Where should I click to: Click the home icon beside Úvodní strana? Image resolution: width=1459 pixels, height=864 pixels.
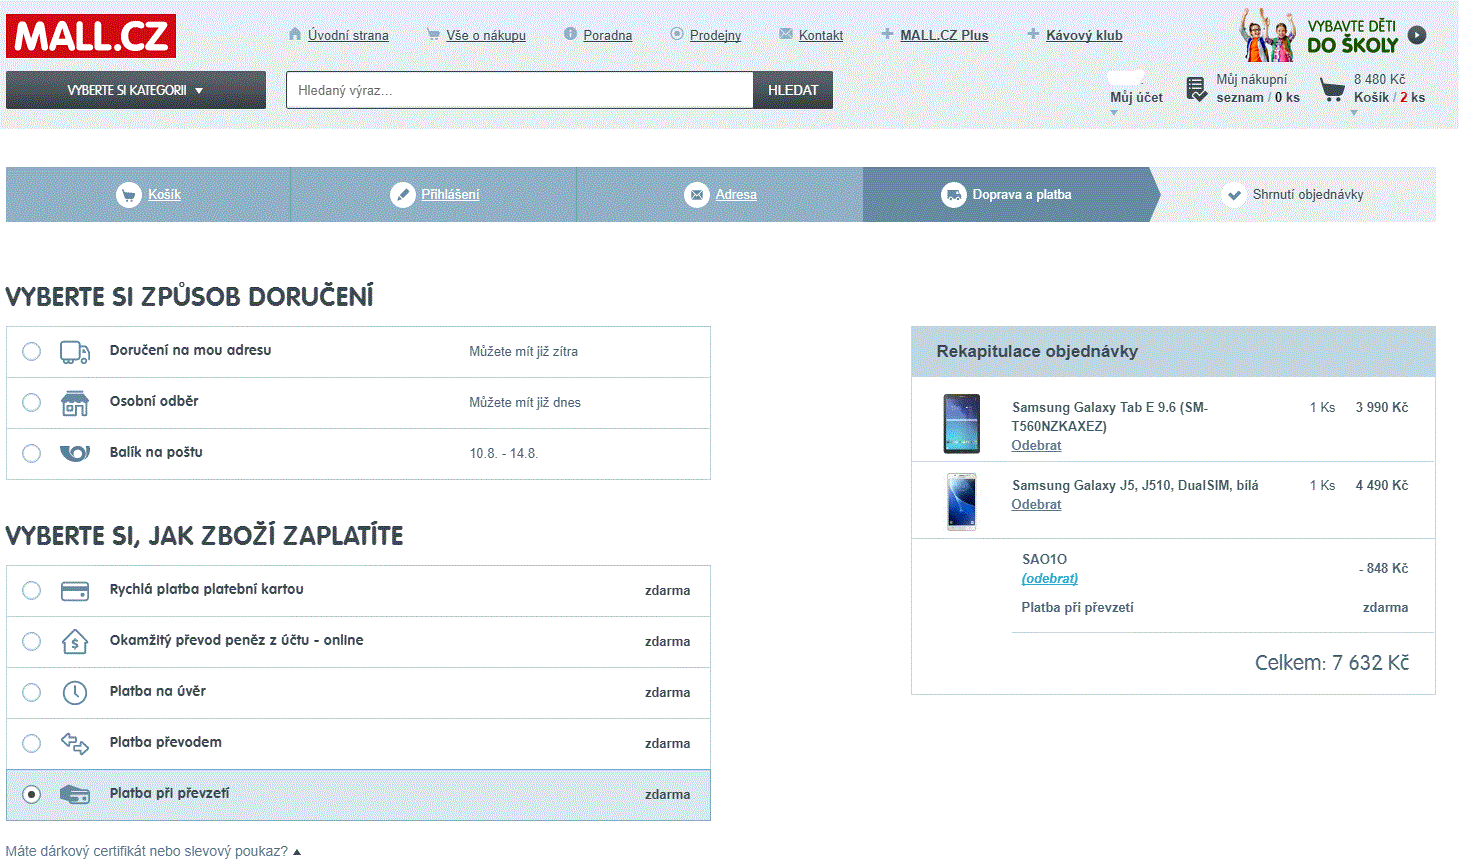[x=295, y=34]
